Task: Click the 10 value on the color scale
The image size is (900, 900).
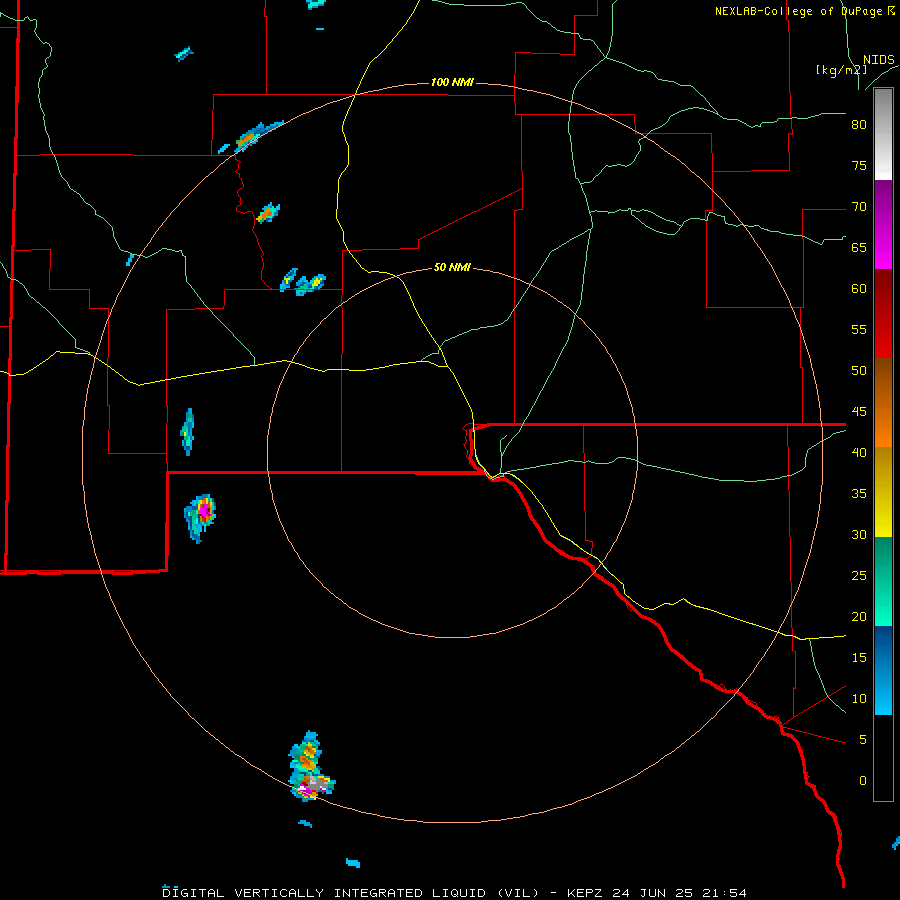Action: (859, 699)
